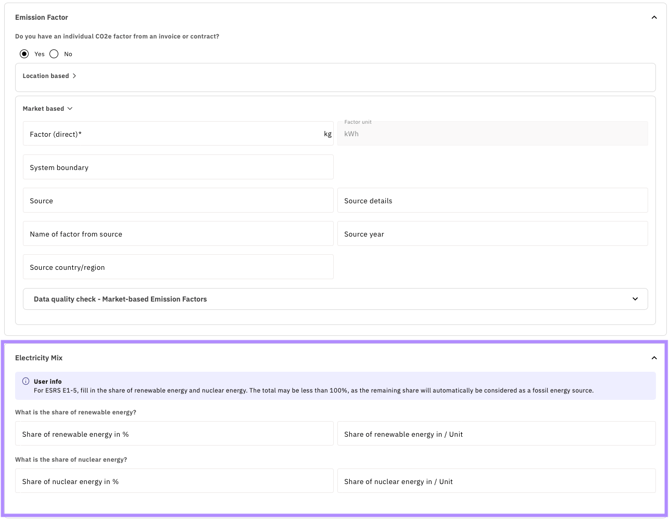Click 'What is the share of renewable energy?' label
Image resolution: width=670 pixels, height=522 pixels.
[76, 412]
